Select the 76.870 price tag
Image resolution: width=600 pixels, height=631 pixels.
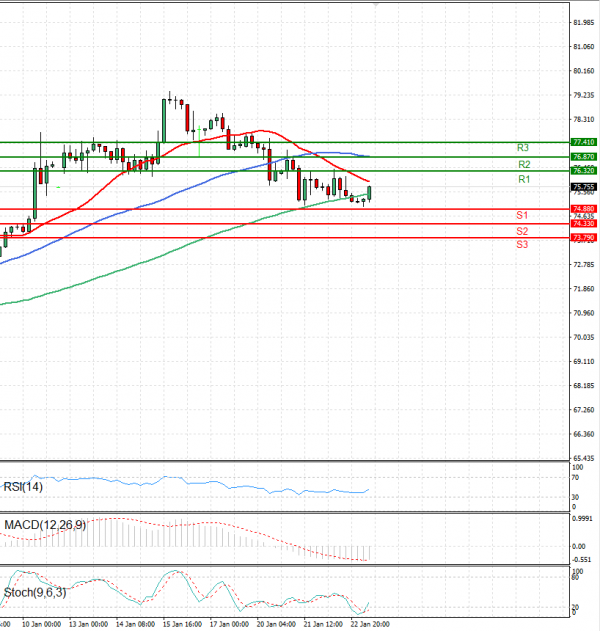tap(584, 157)
